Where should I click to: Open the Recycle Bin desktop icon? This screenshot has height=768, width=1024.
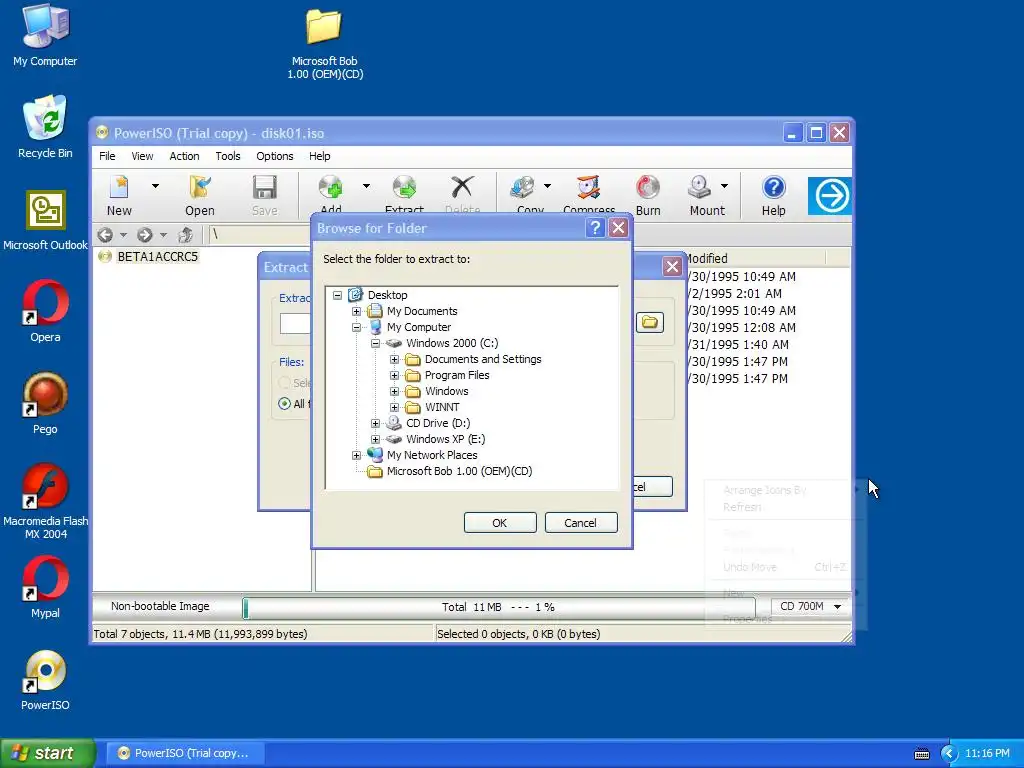pos(45,127)
